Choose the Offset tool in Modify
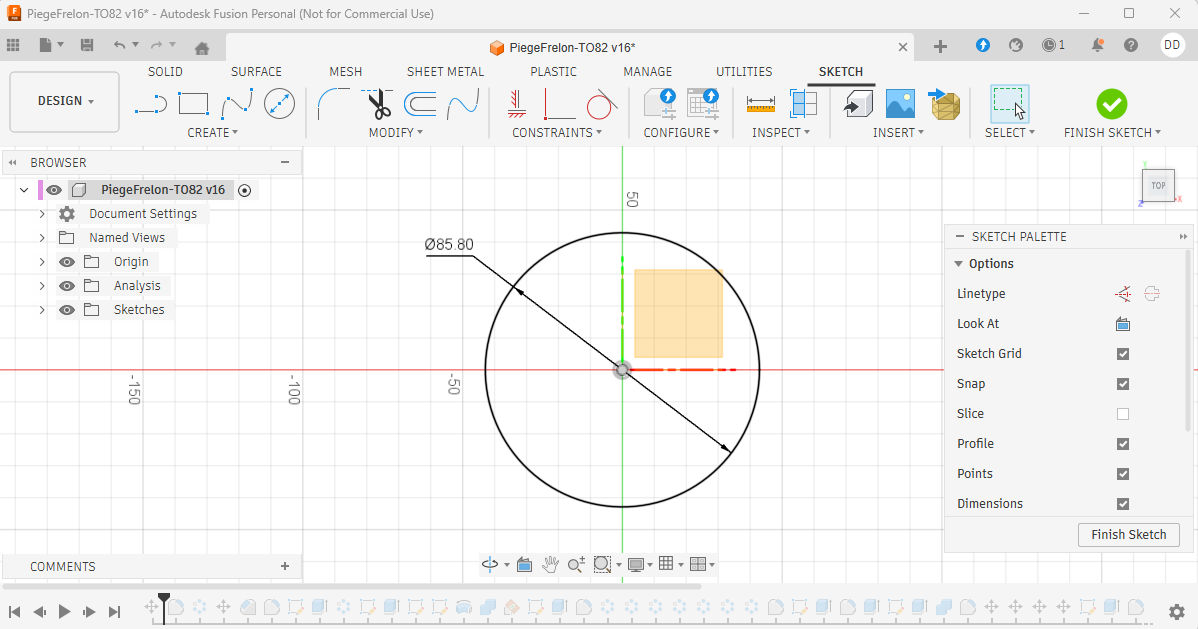 420,103
